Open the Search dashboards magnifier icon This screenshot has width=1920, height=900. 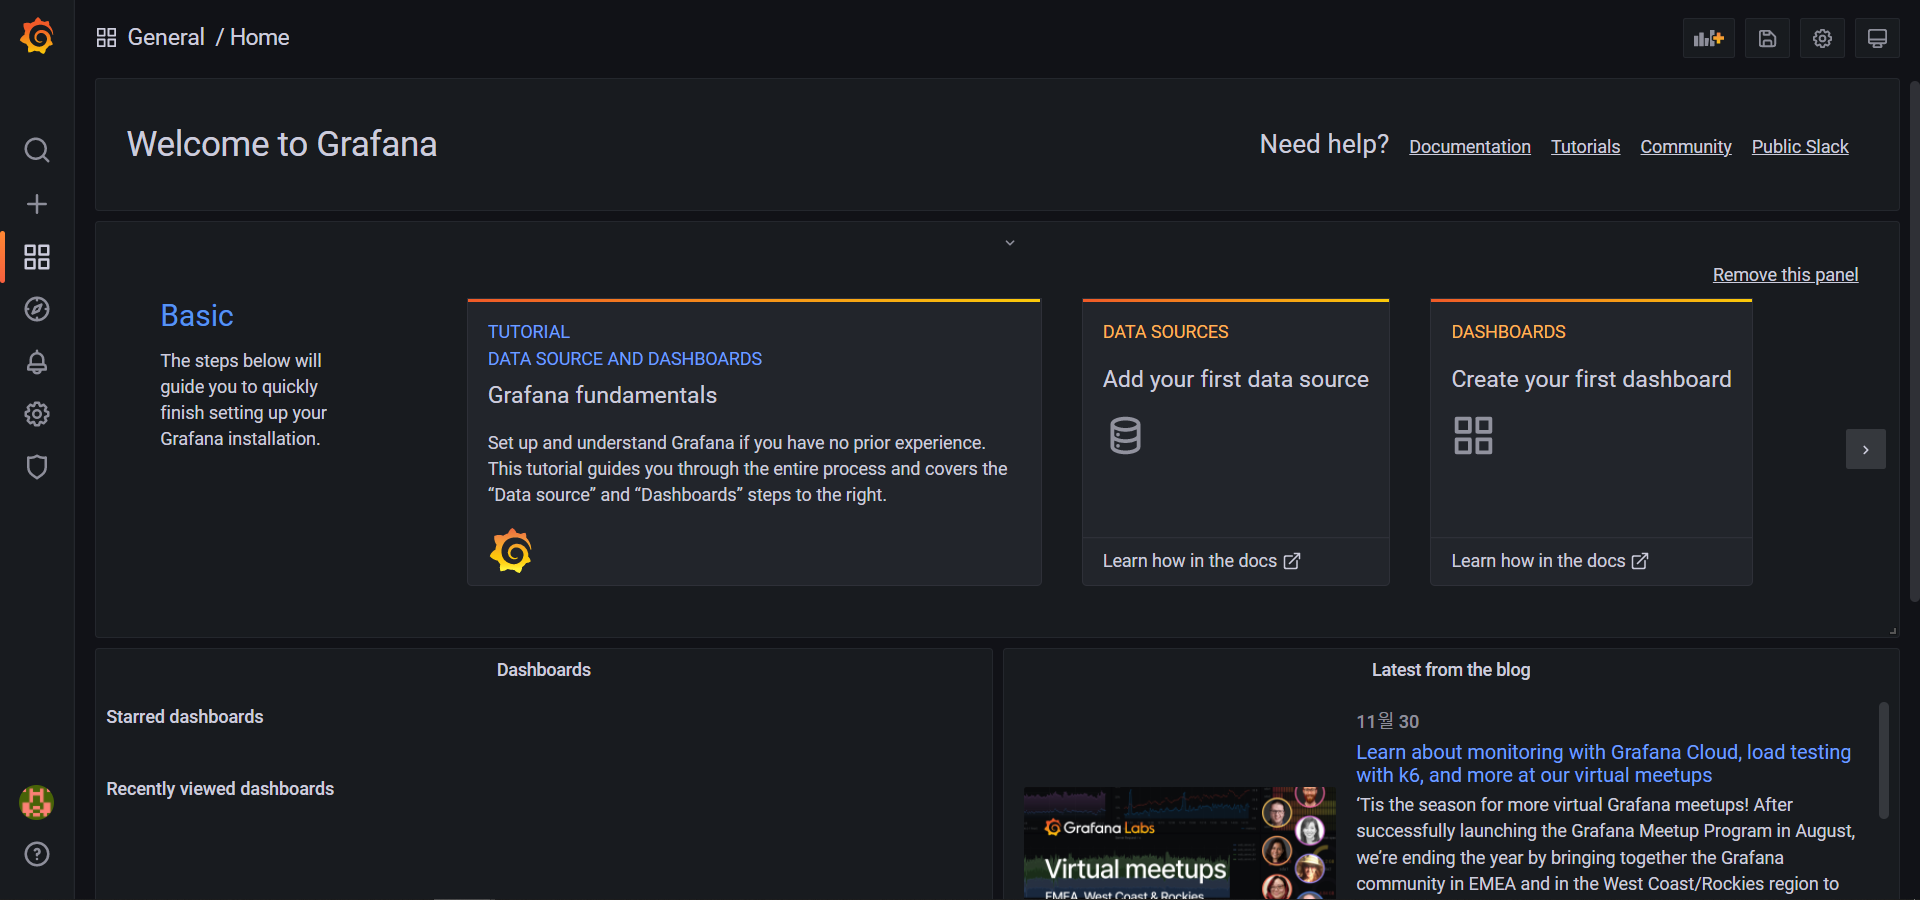pyautogui.click(x=37, y=150)
